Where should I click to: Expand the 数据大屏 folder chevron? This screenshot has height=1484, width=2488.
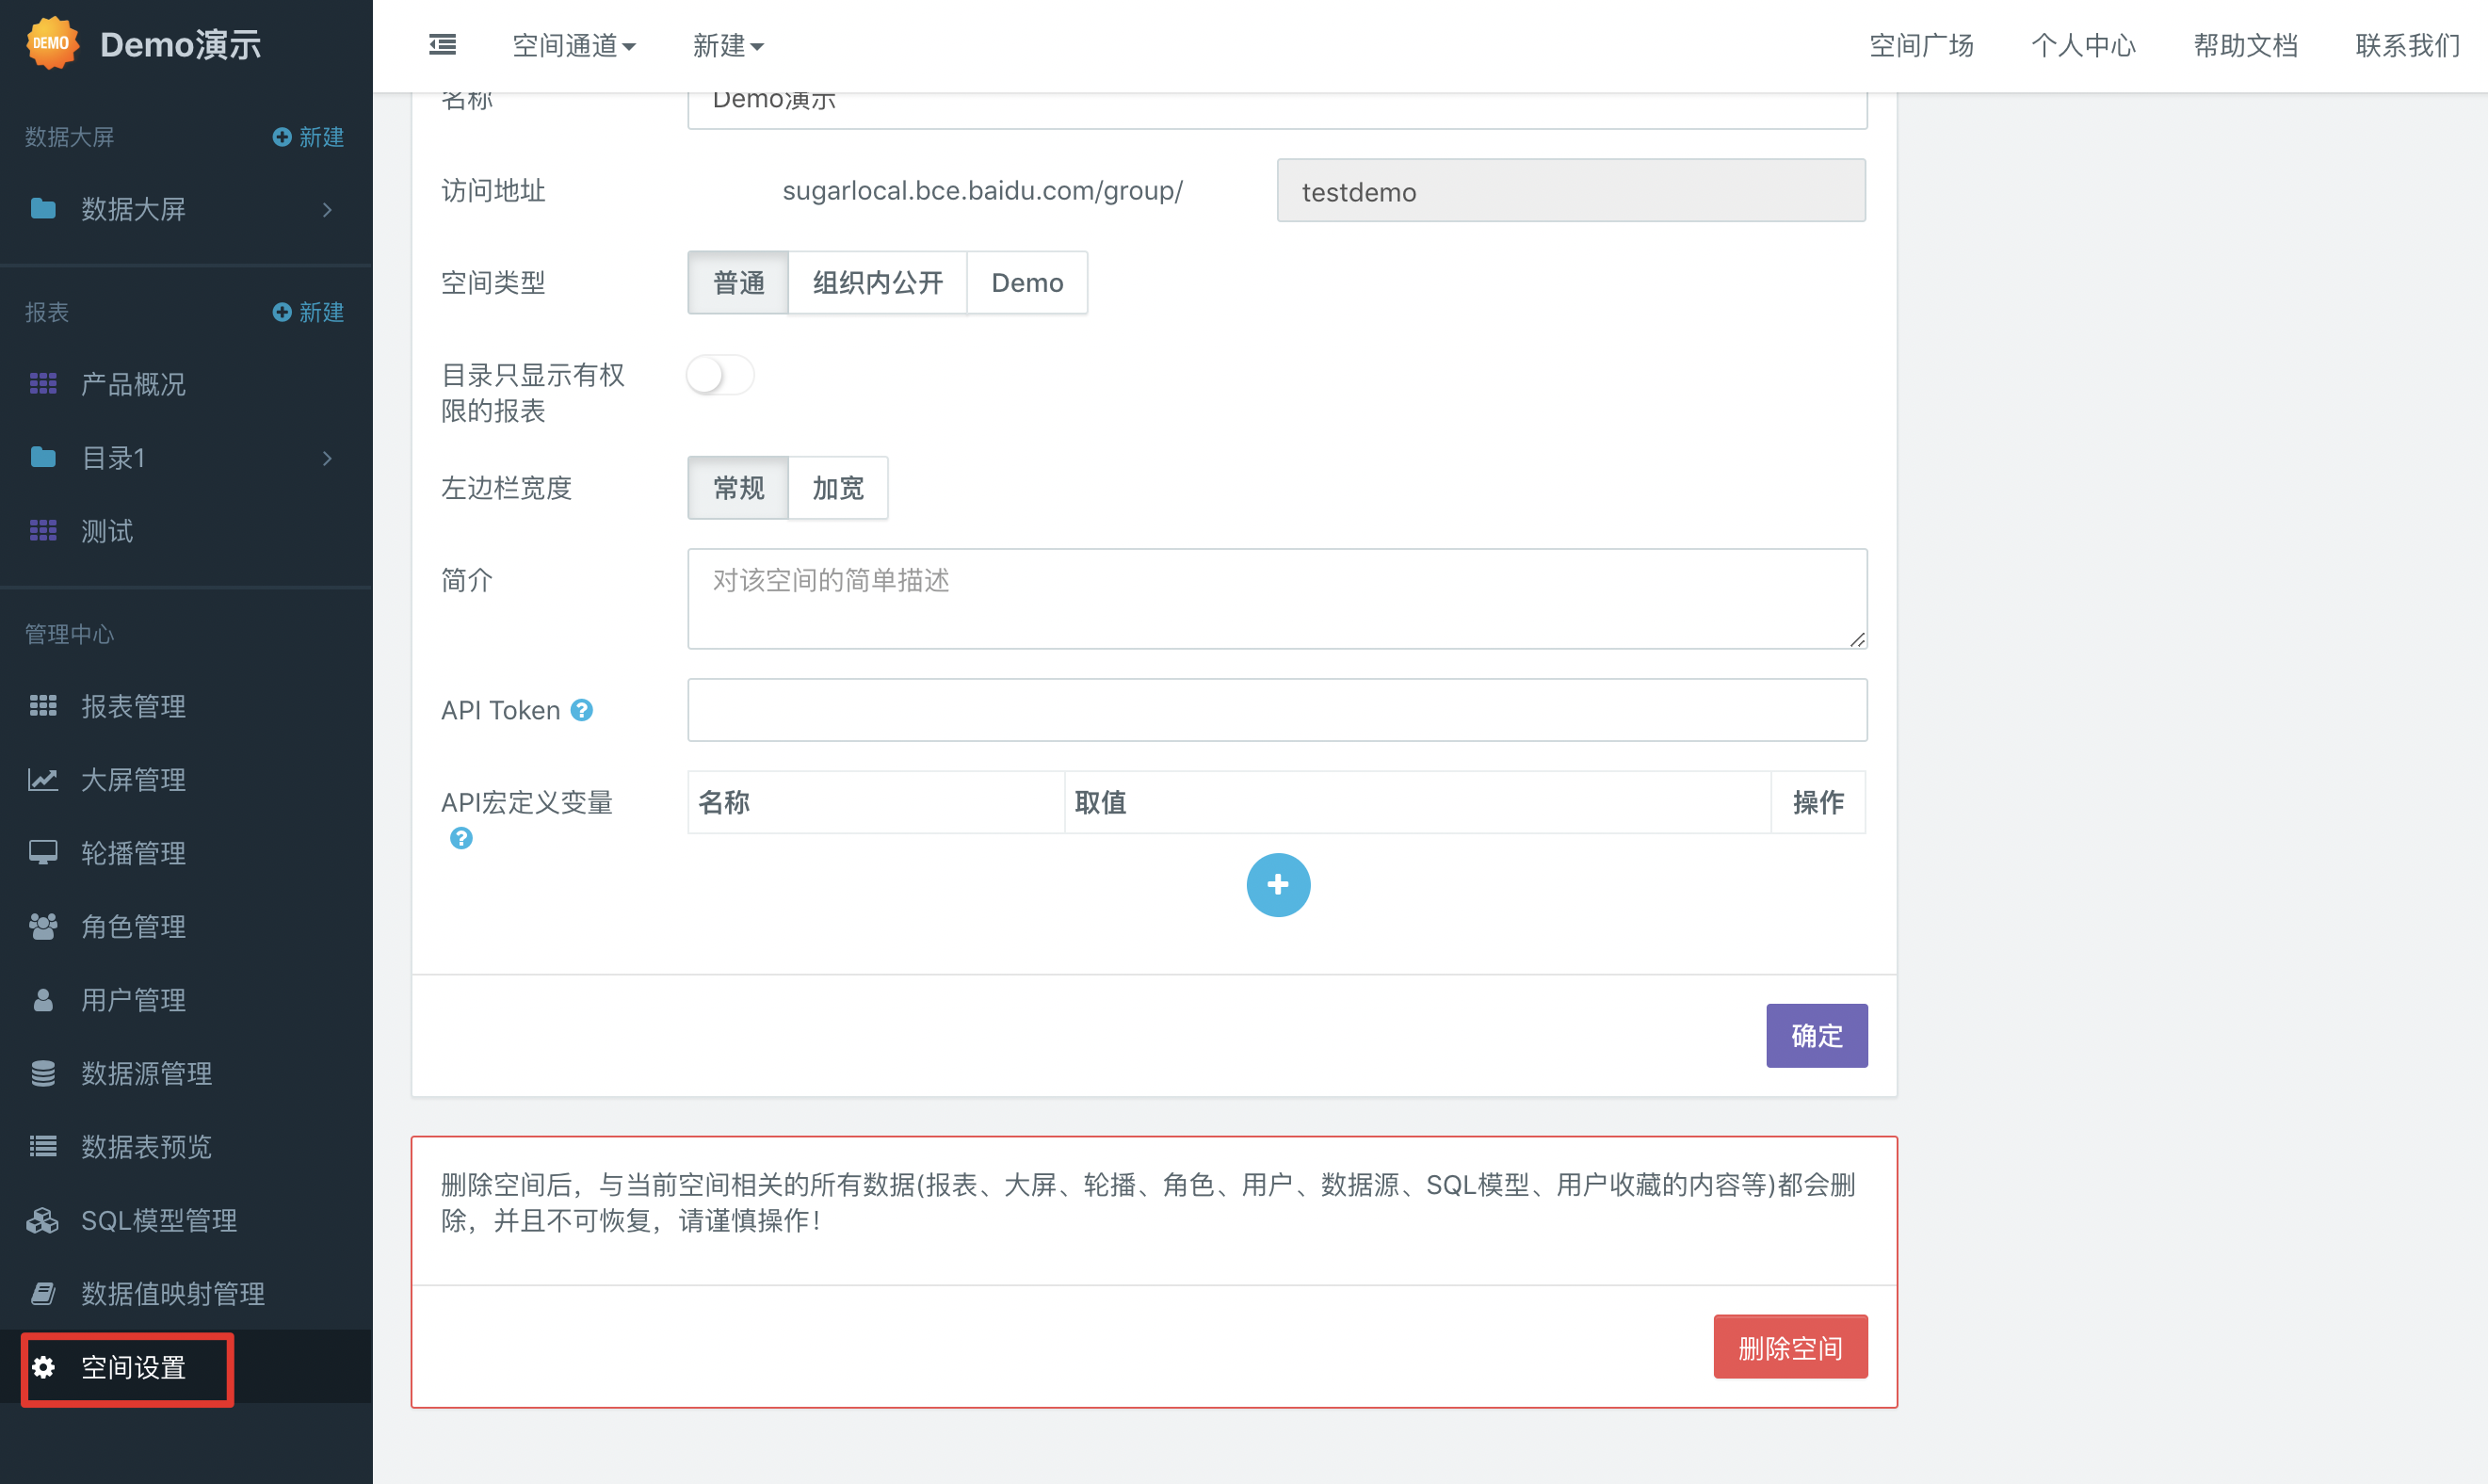[x=327, y=209]
